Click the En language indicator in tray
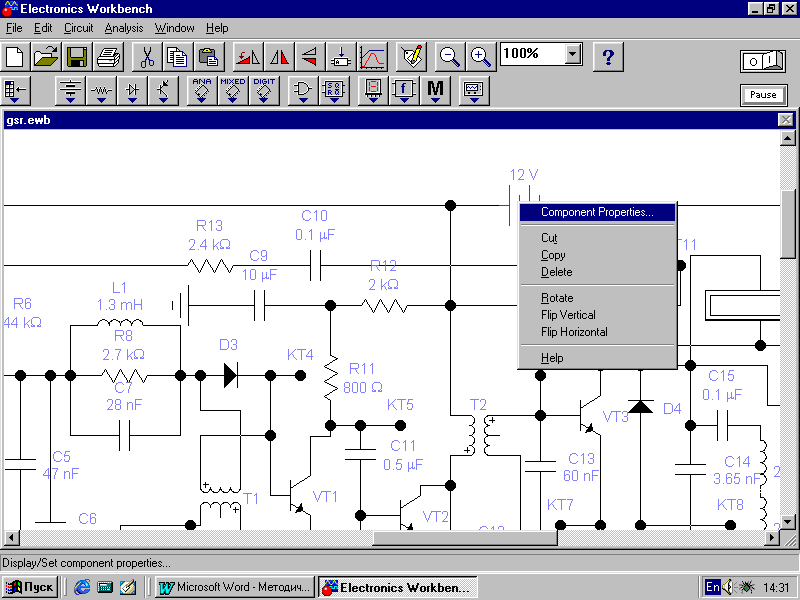This screenshot has width=800, height=600. [x=712, y=587]
